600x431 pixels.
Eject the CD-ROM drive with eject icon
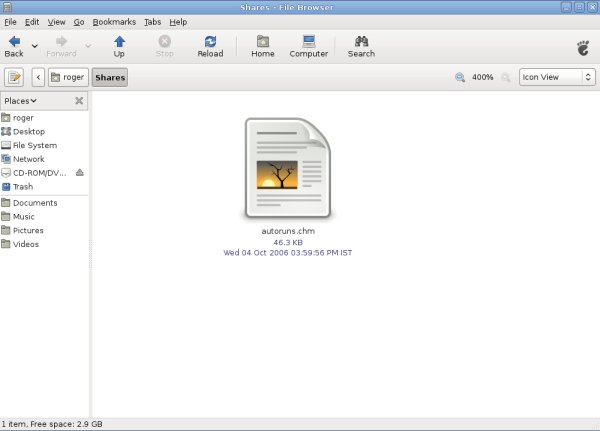point(80,173)
